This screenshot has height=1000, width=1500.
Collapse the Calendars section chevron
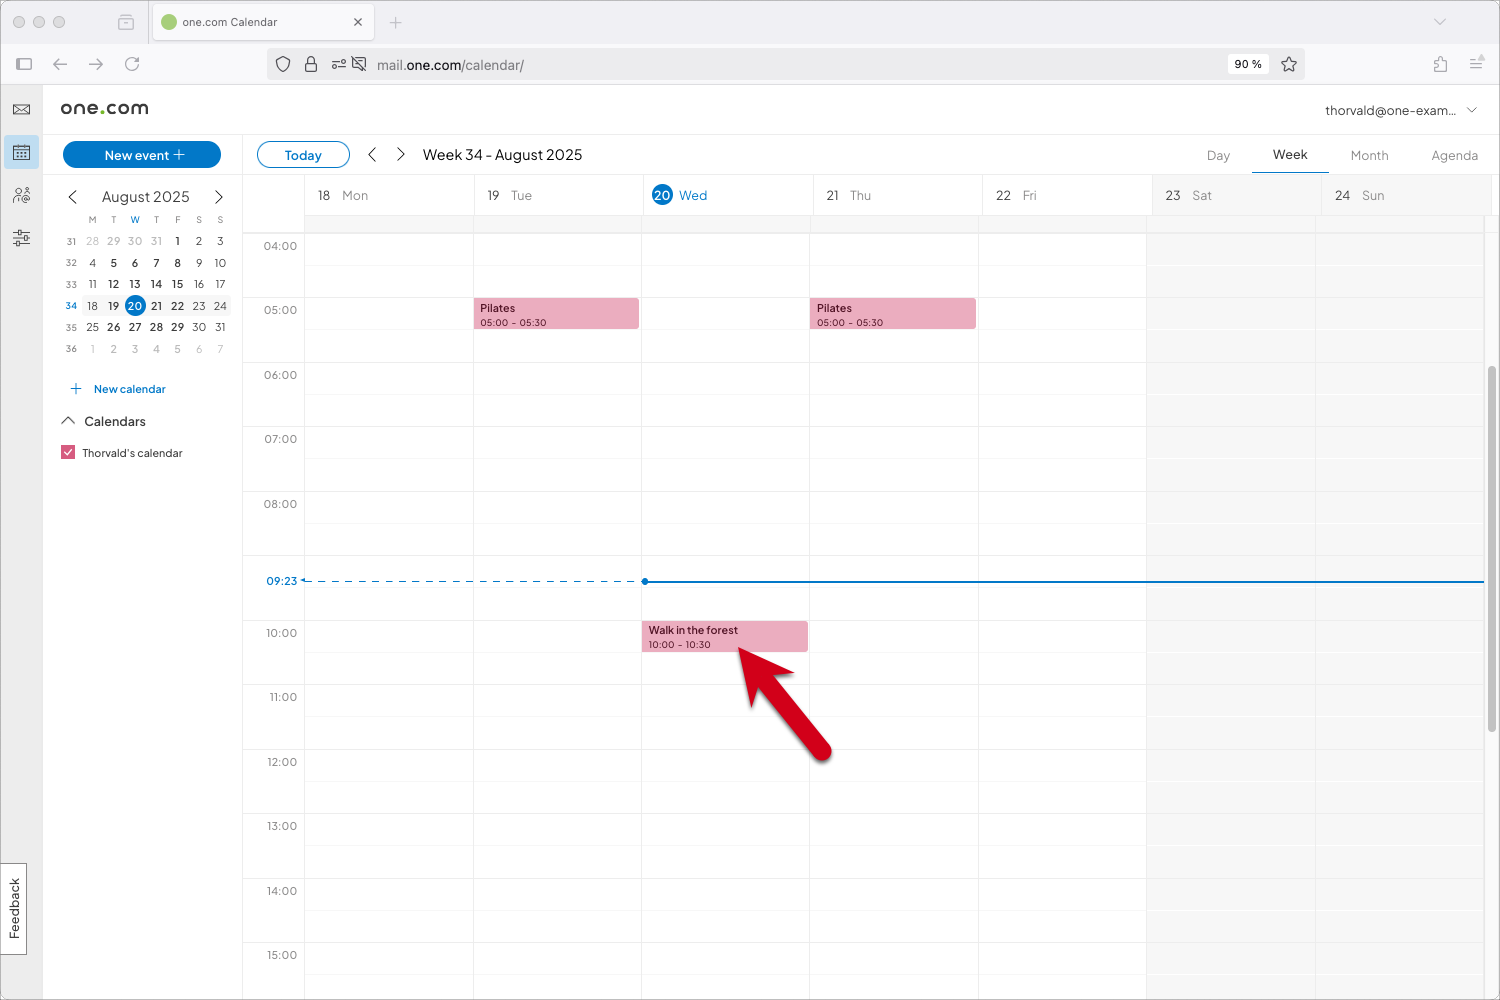(x=68, y=421)
